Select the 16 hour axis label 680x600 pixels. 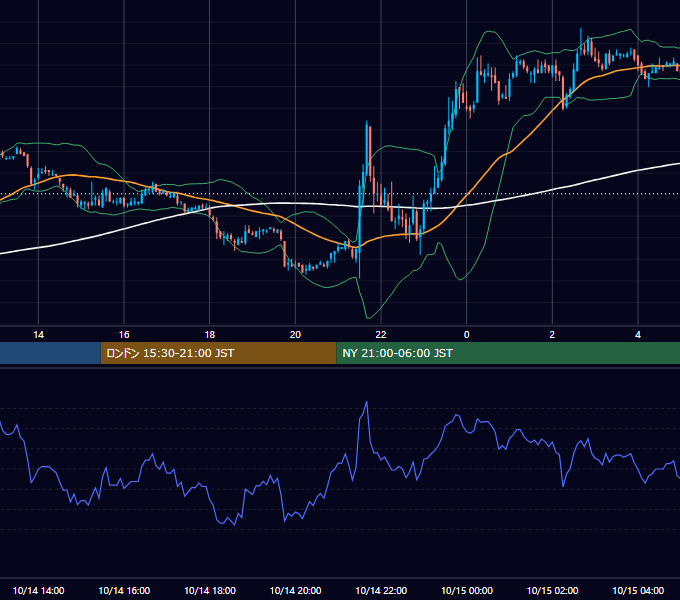point(124,335)
